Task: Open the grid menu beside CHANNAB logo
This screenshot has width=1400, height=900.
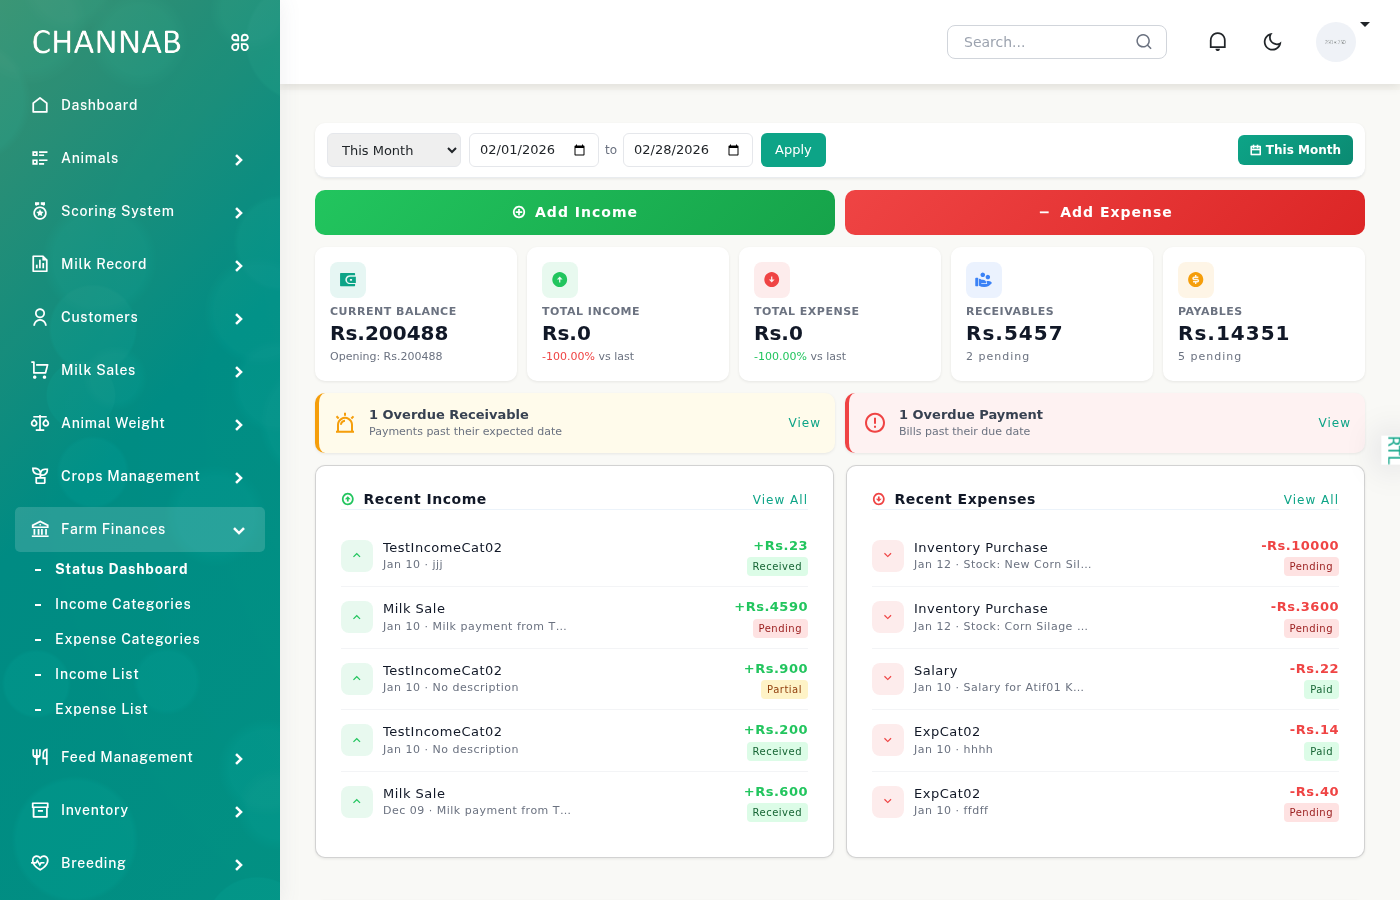Action: click(x=239, y=42)
